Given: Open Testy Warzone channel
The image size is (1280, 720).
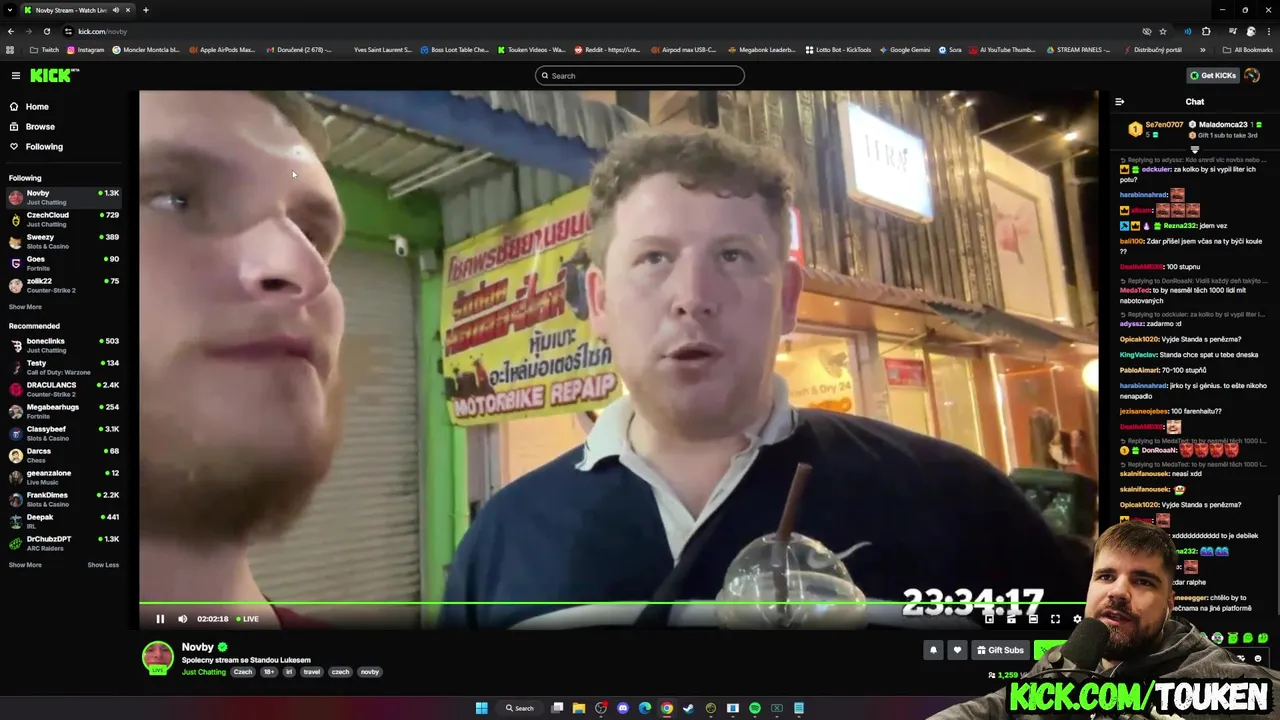Looking at the screenshot, I should click(x=64, y=367).
